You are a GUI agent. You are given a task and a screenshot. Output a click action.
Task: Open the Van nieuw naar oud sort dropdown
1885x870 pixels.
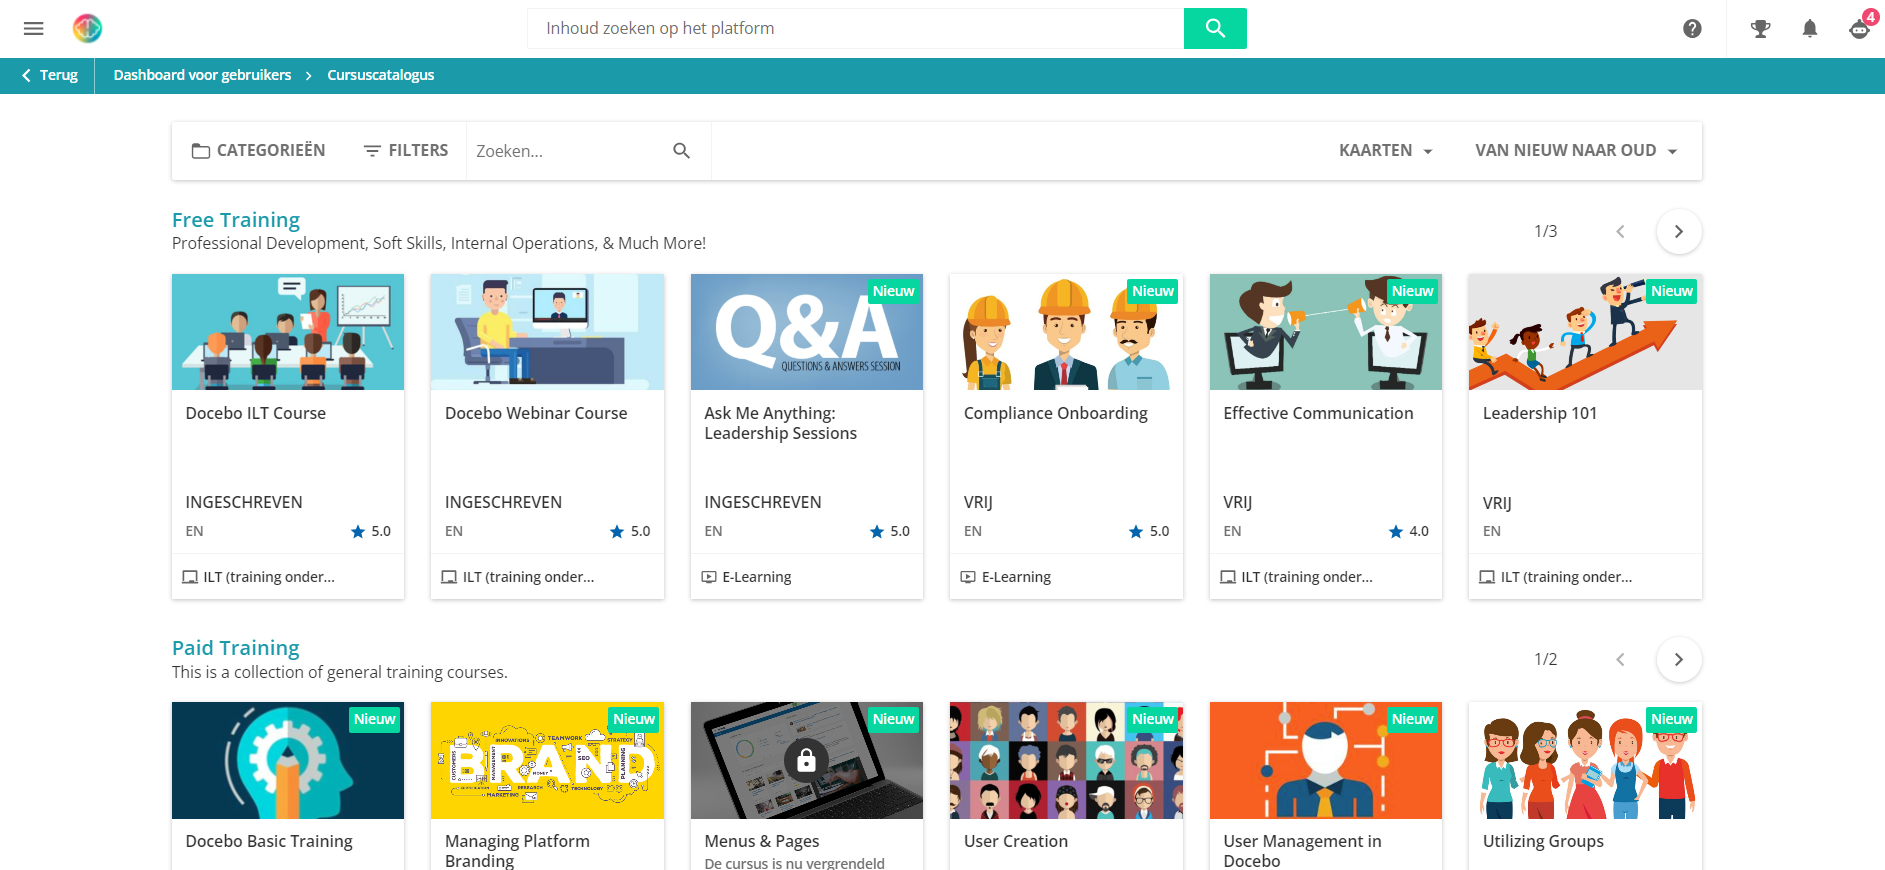[1576, 150]
